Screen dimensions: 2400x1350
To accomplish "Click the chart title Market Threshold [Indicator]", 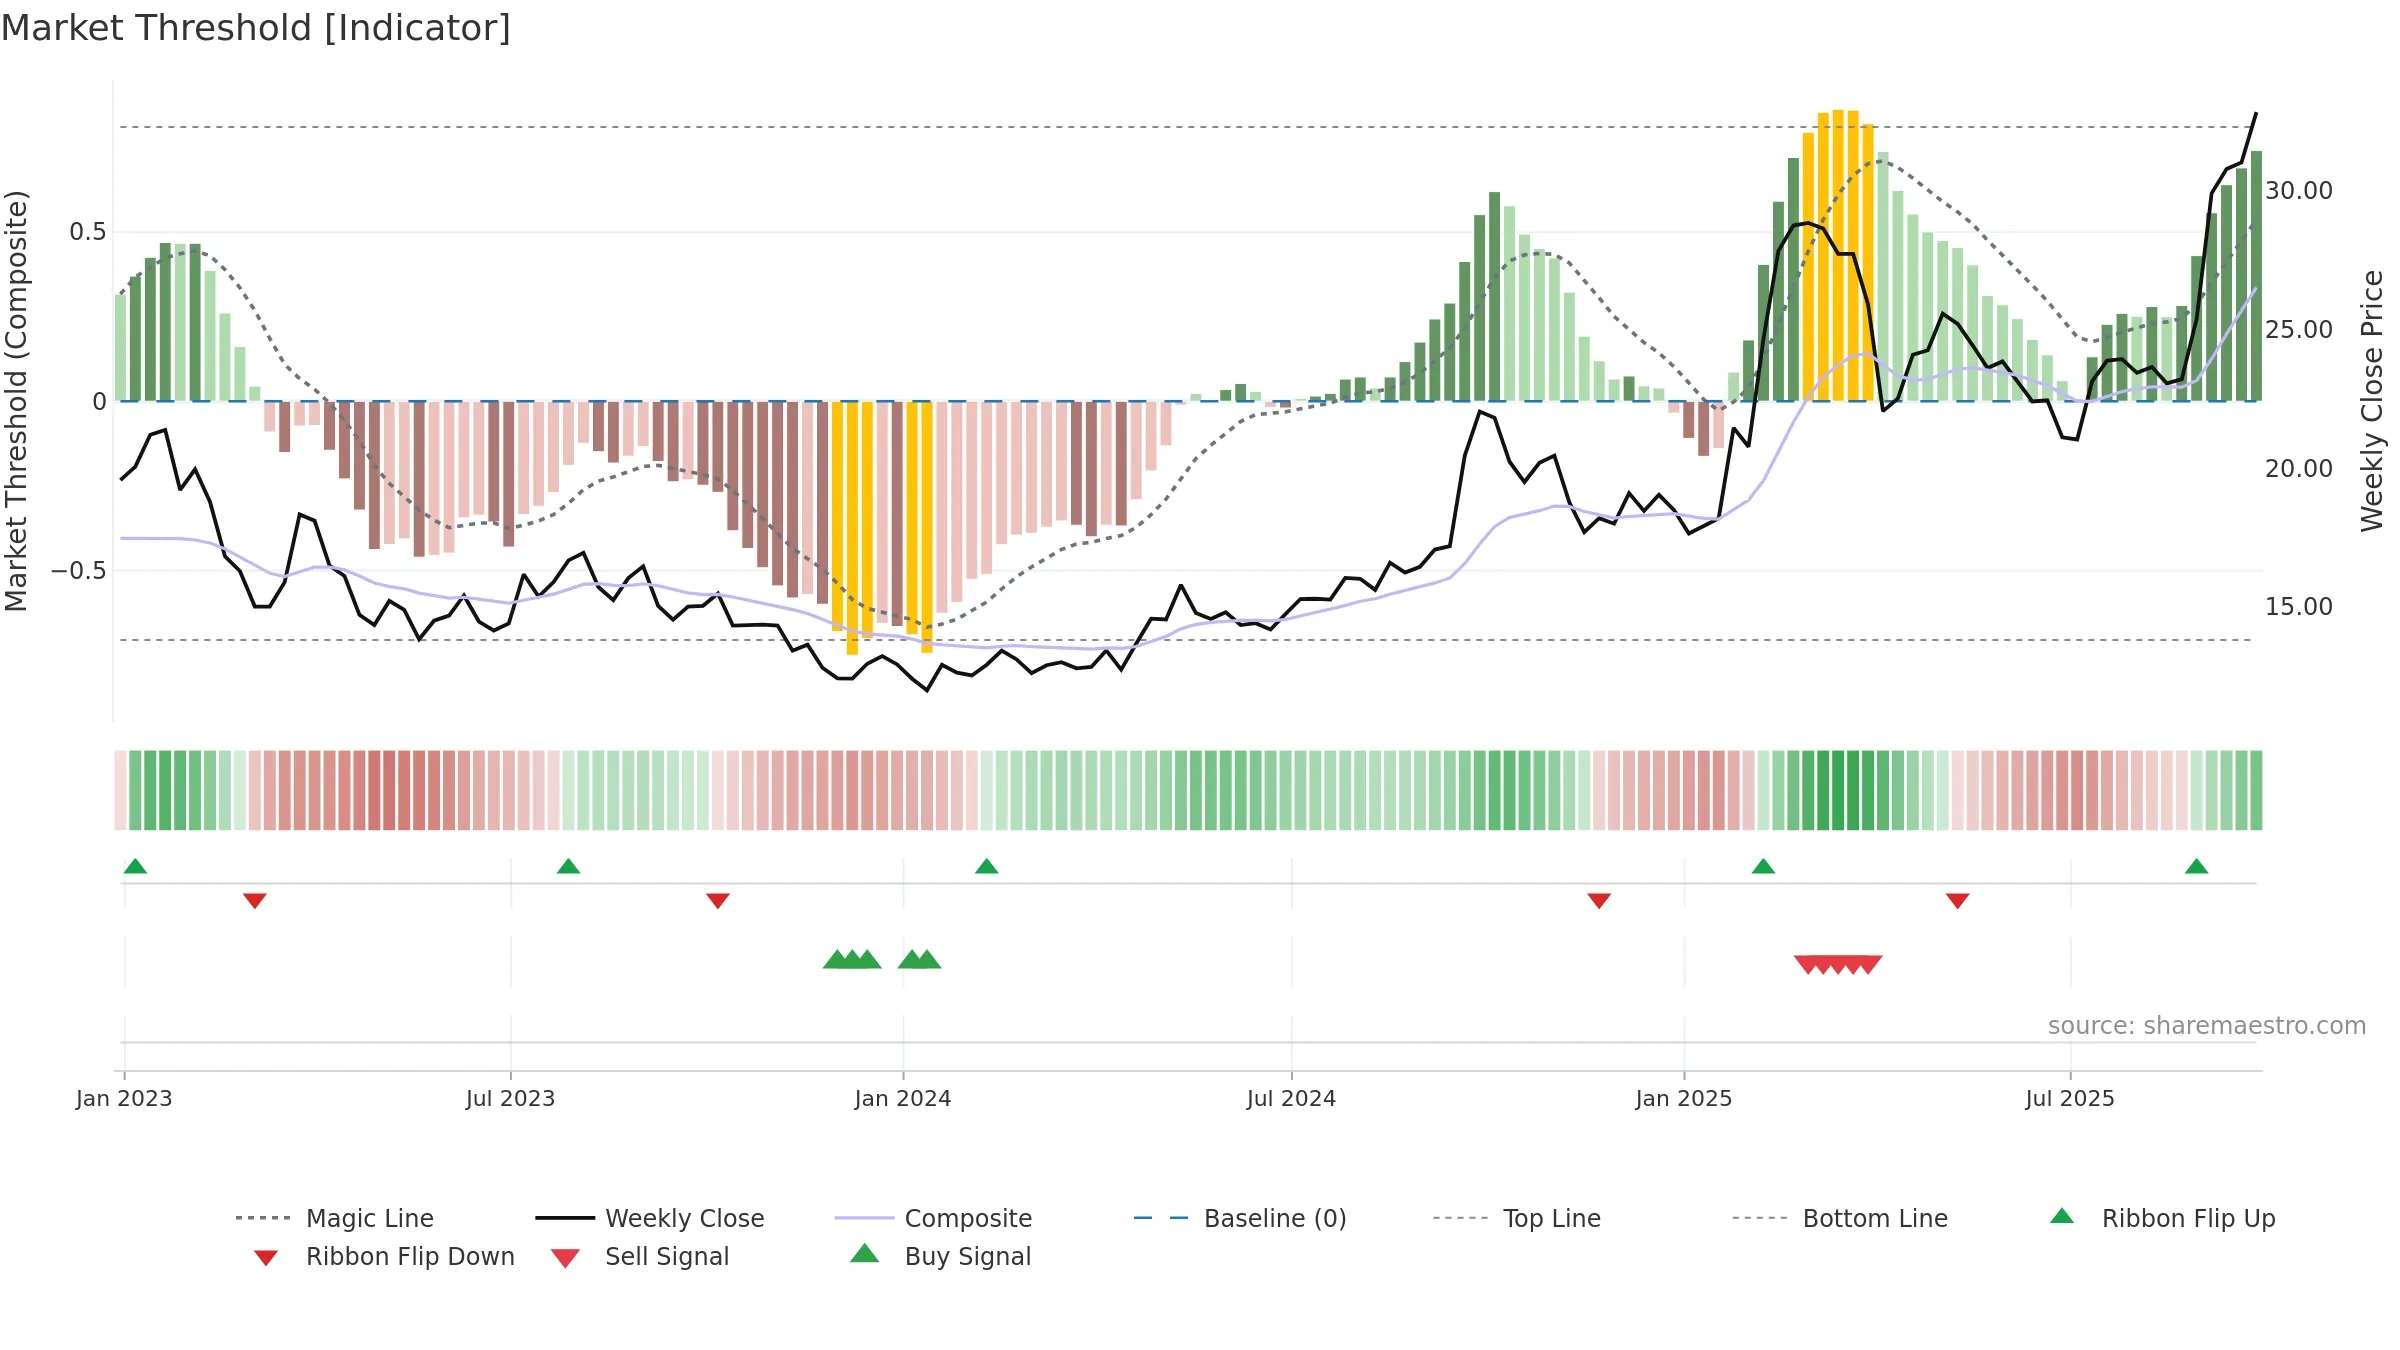I will pos(256,28).
